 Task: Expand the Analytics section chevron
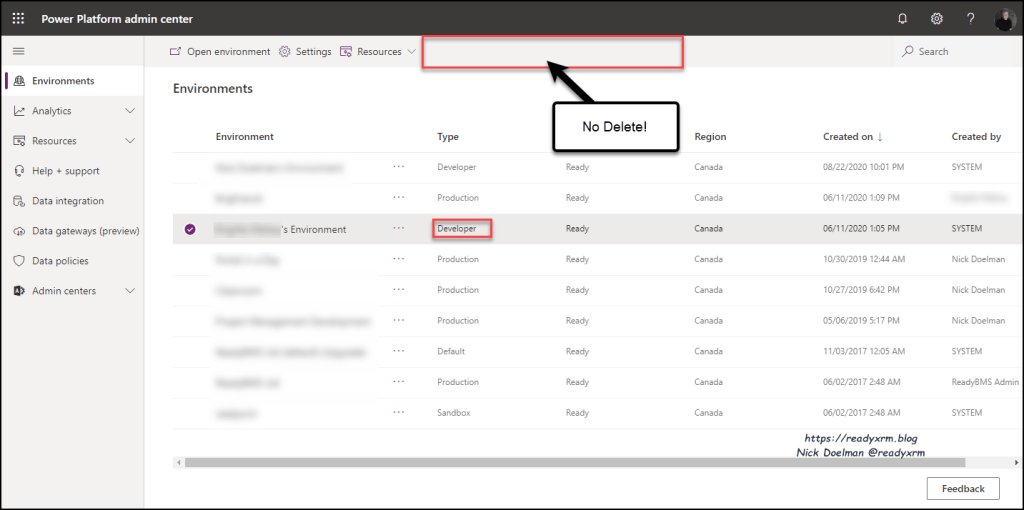point(129,111)
